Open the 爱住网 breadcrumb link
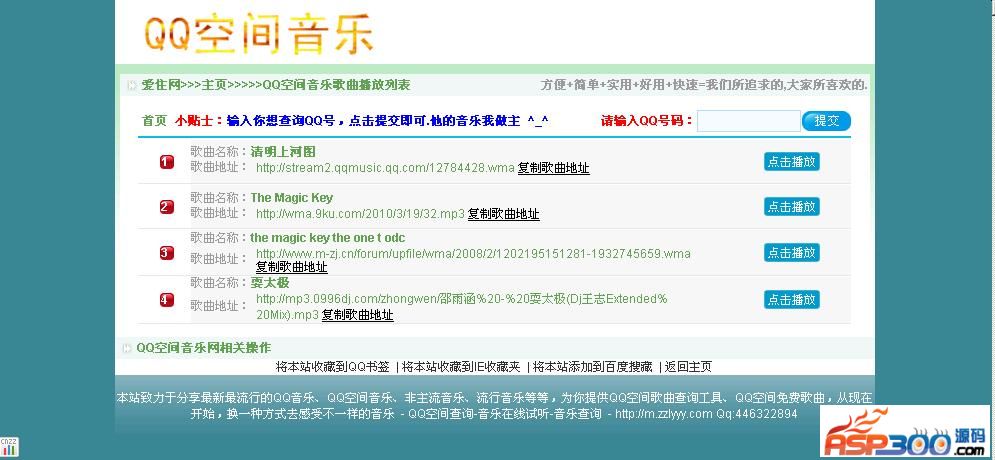This screenshot has height=460, width=995. pyautogui.click(x=161, y=85)
